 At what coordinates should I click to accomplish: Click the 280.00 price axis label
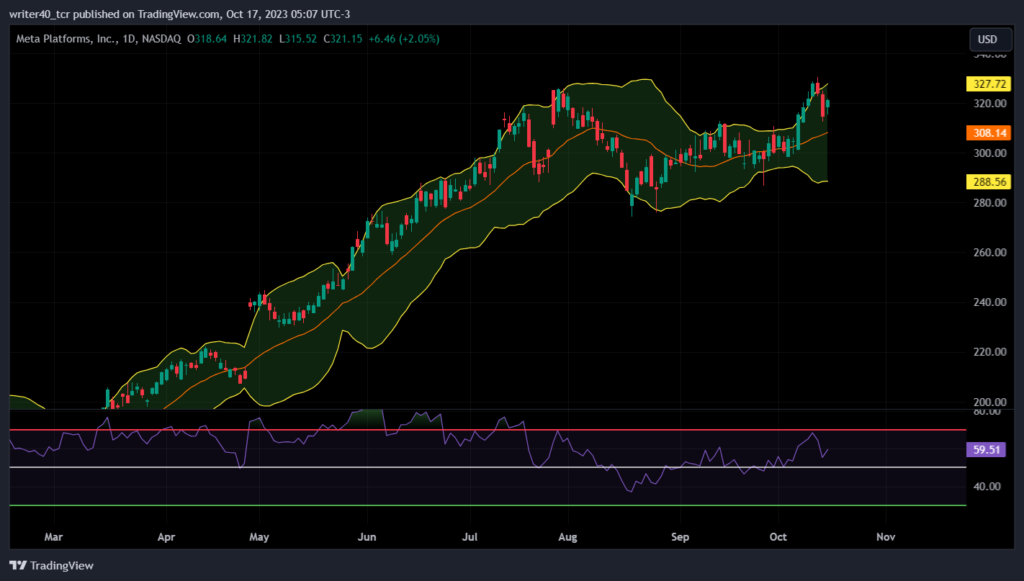990,202
